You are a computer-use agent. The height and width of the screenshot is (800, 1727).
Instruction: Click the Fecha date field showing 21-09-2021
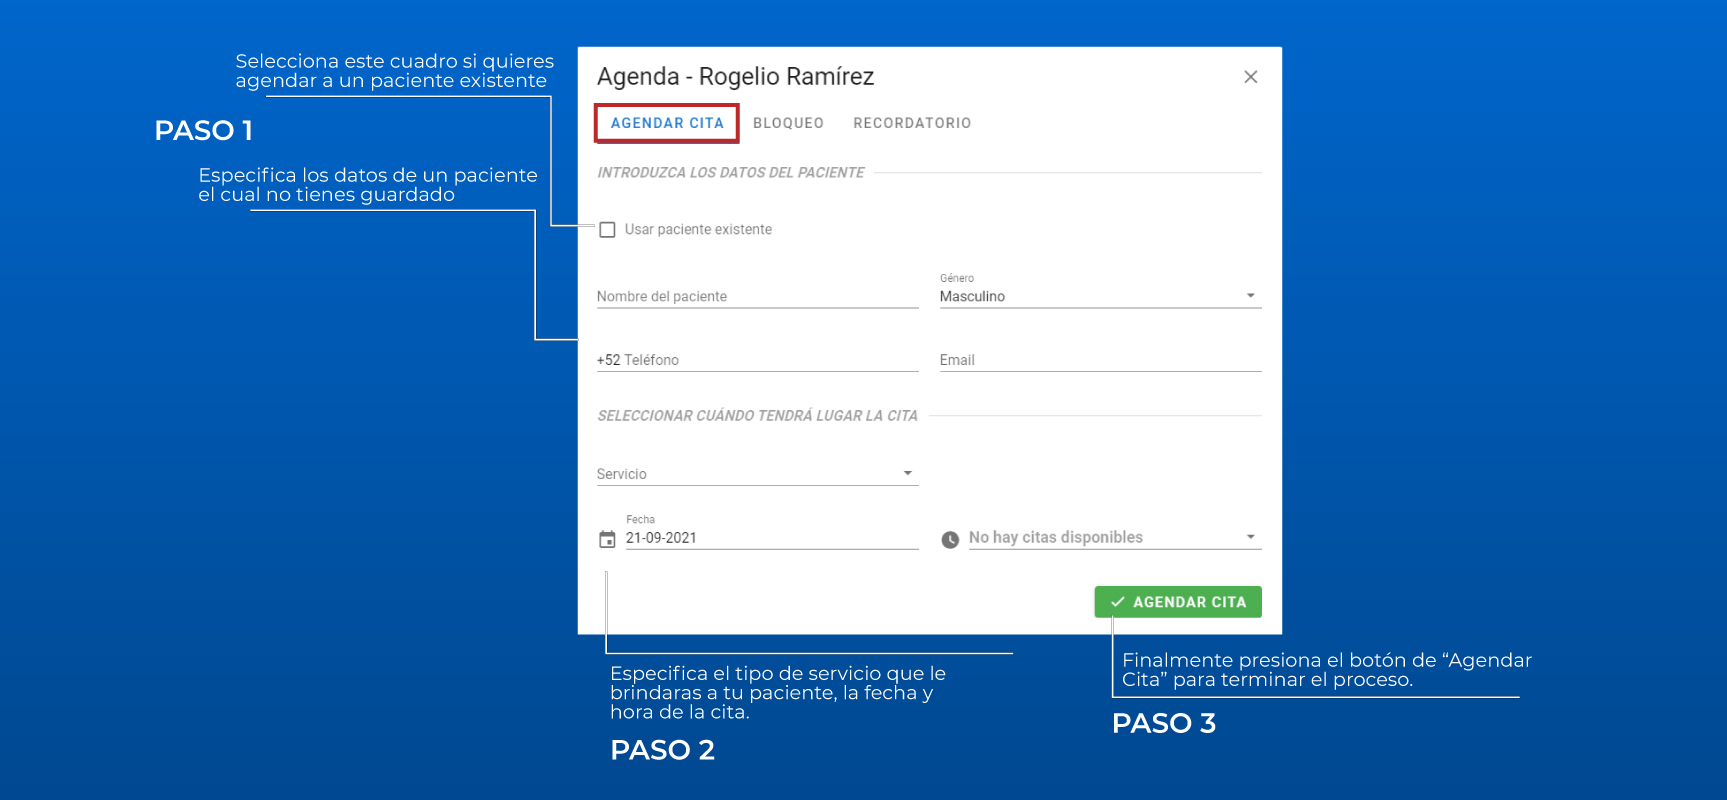pyautogui.click(x=770, y=538)
